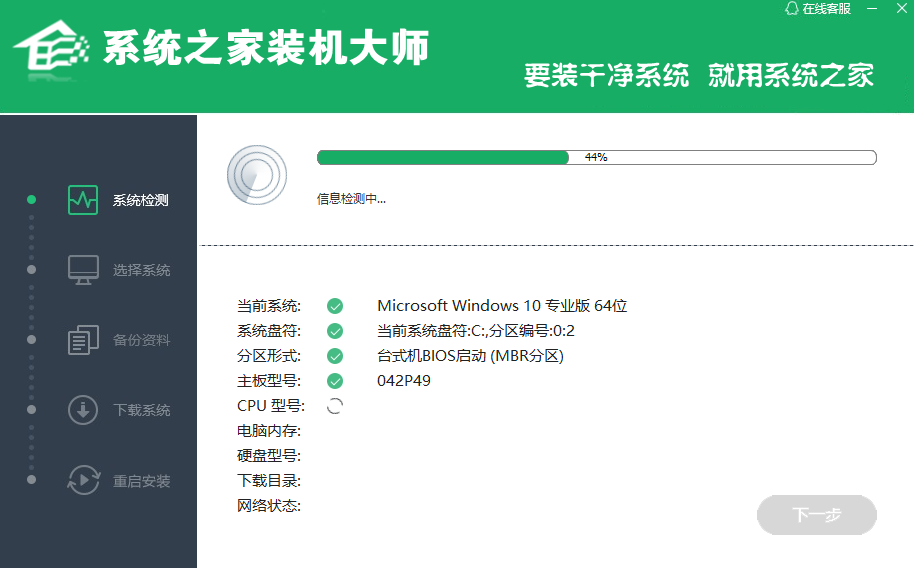Open the 备份资料 documents icon
914x568 pixels.
click(83, 340)
